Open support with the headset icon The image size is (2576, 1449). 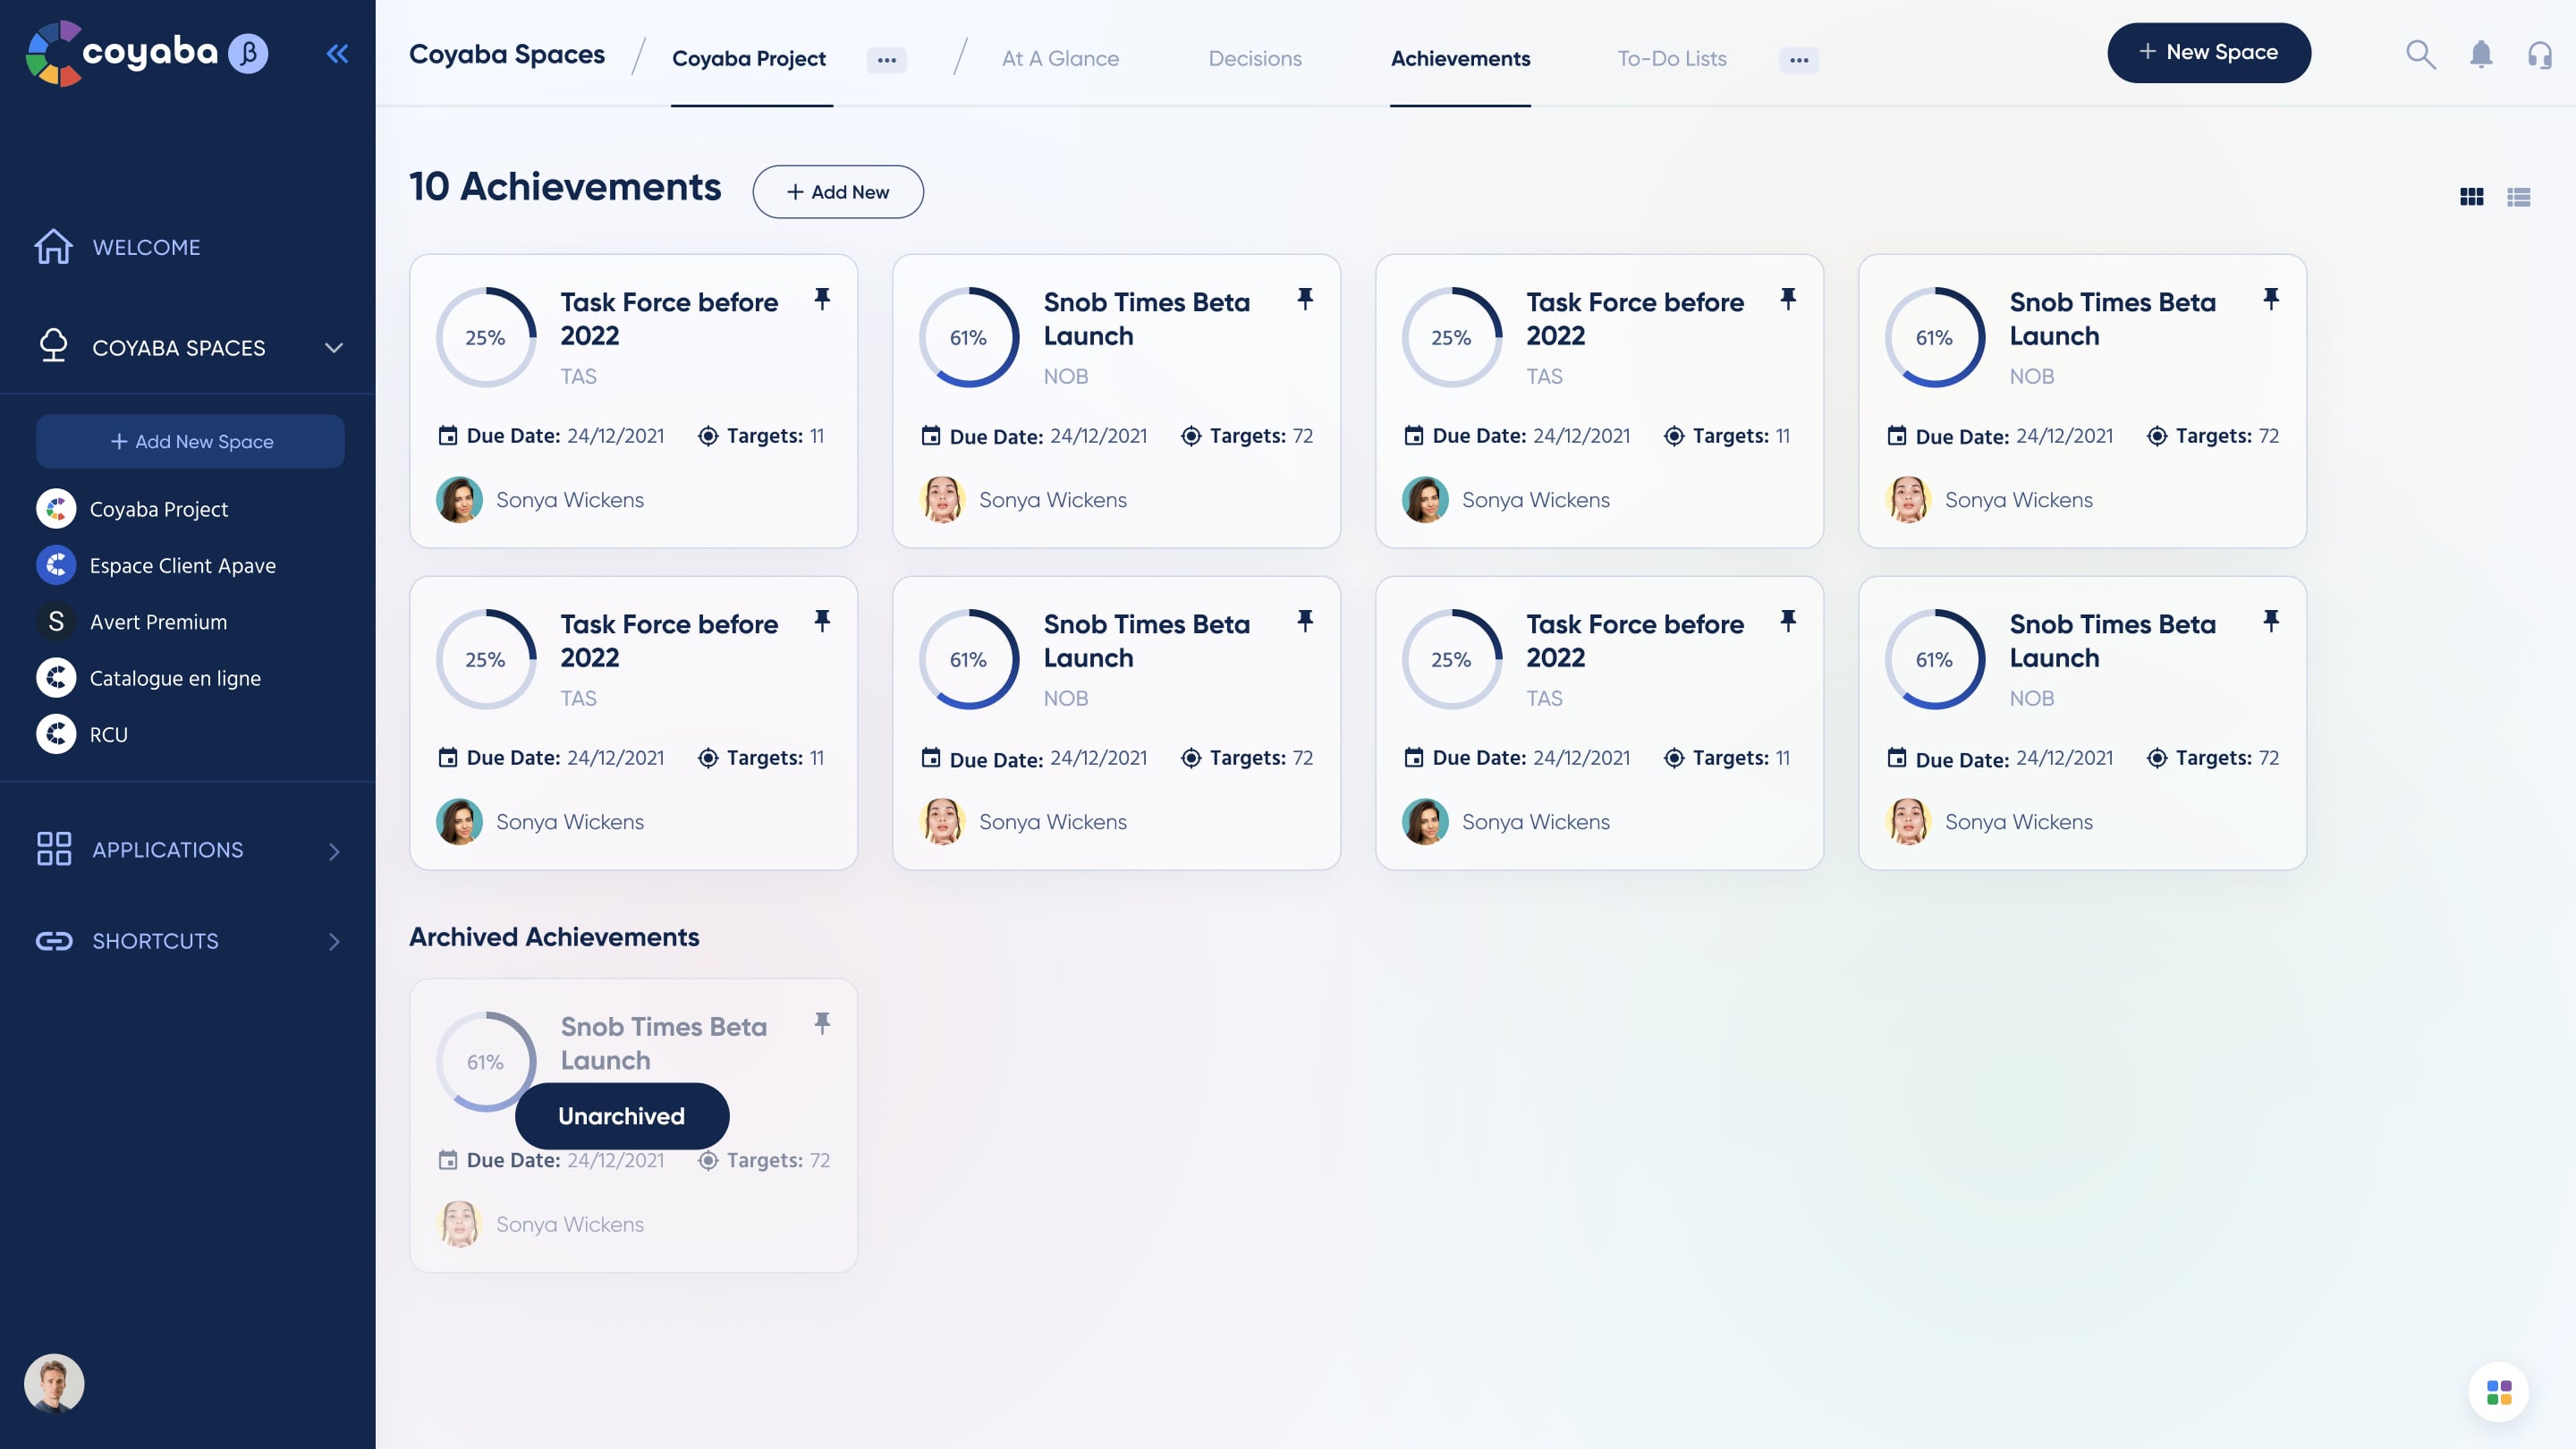click(2540, 53)
